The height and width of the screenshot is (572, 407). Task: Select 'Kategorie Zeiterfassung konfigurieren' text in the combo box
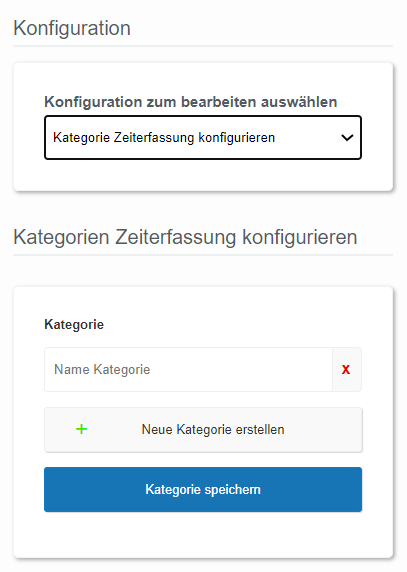[x=164, y=138]
